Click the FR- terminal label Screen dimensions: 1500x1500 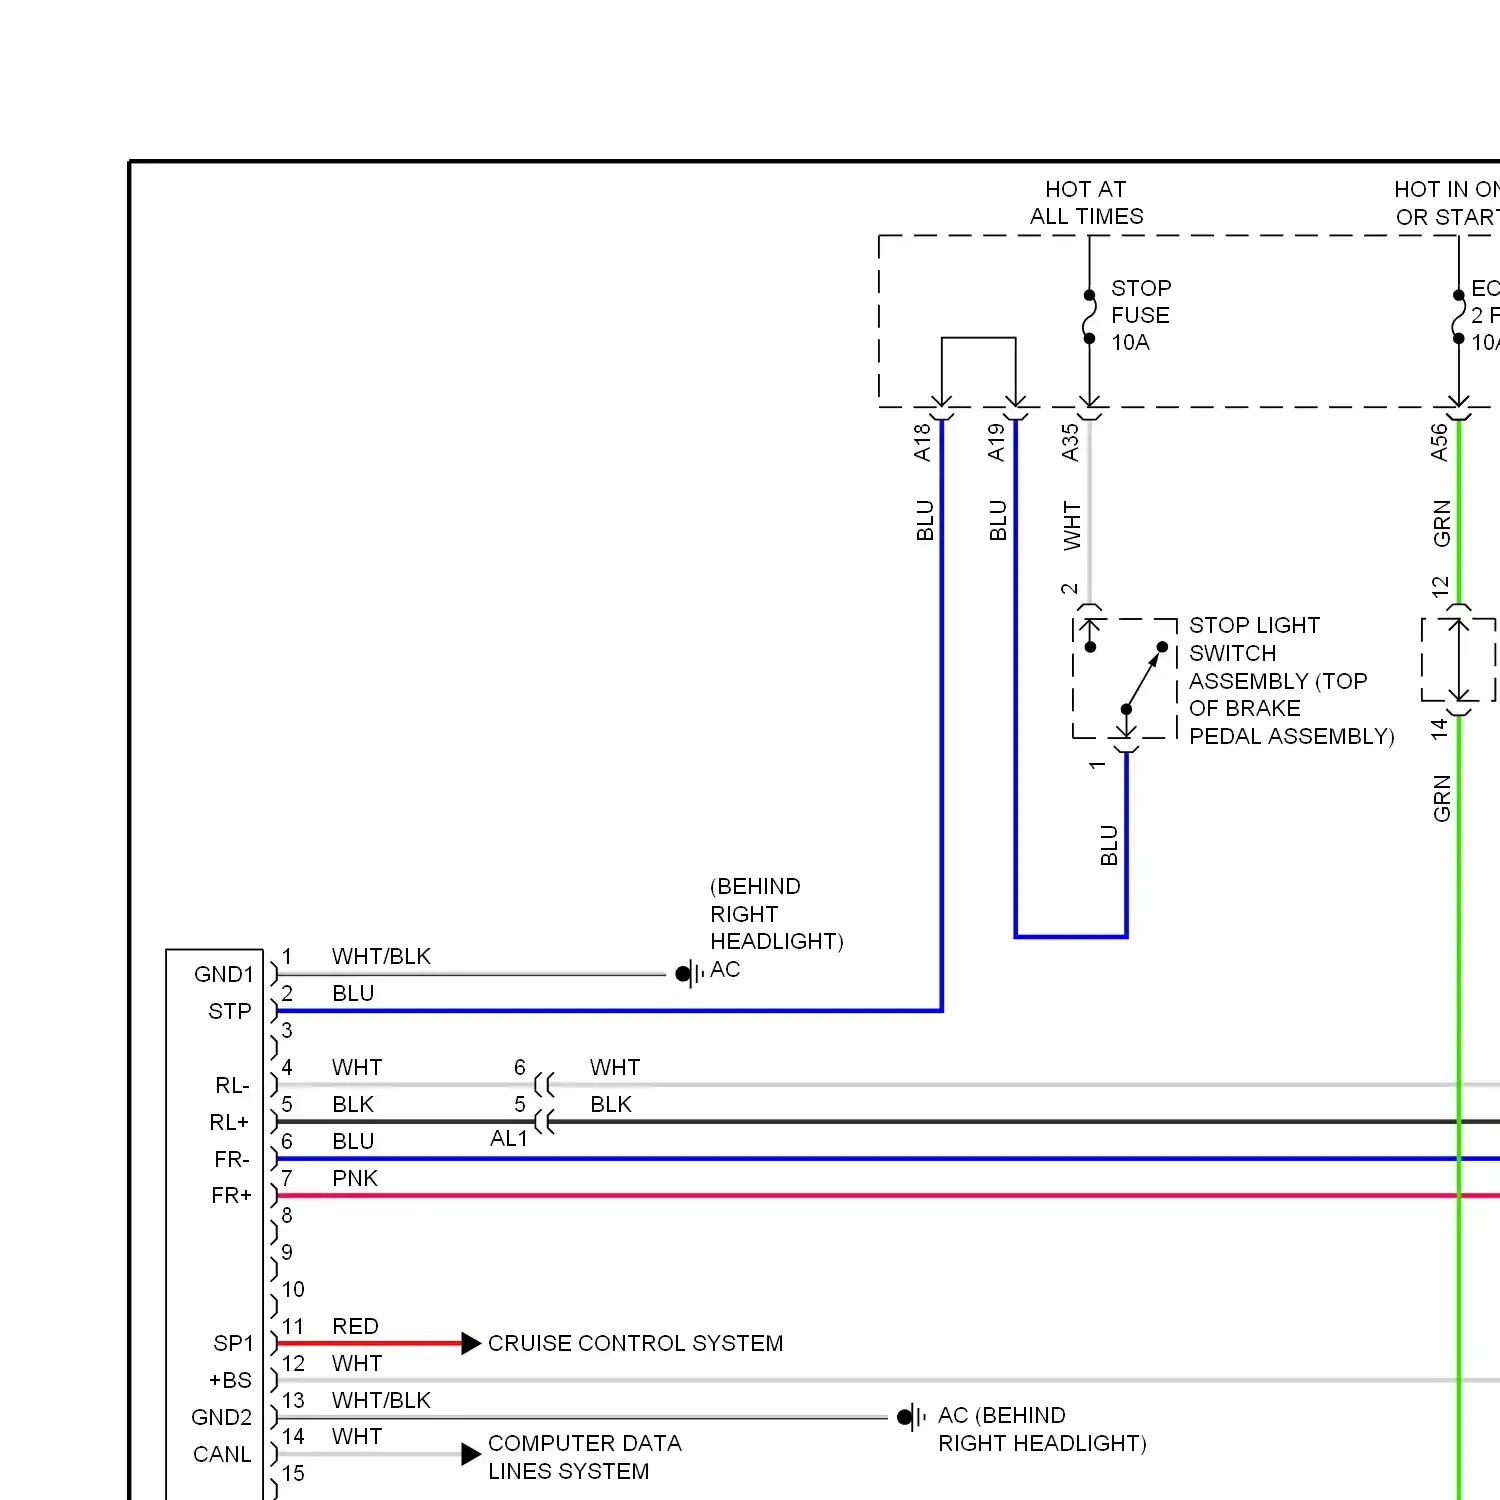232,1160
